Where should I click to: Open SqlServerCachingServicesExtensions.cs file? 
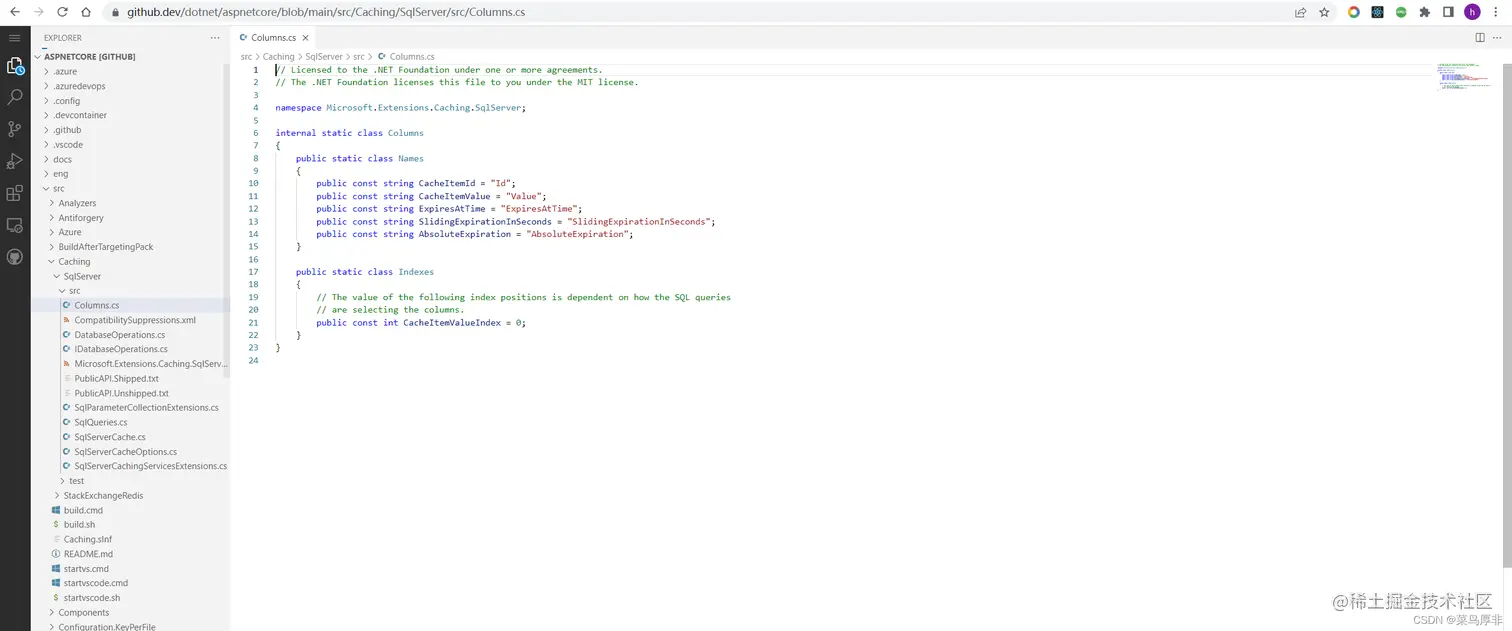[131, 466]
